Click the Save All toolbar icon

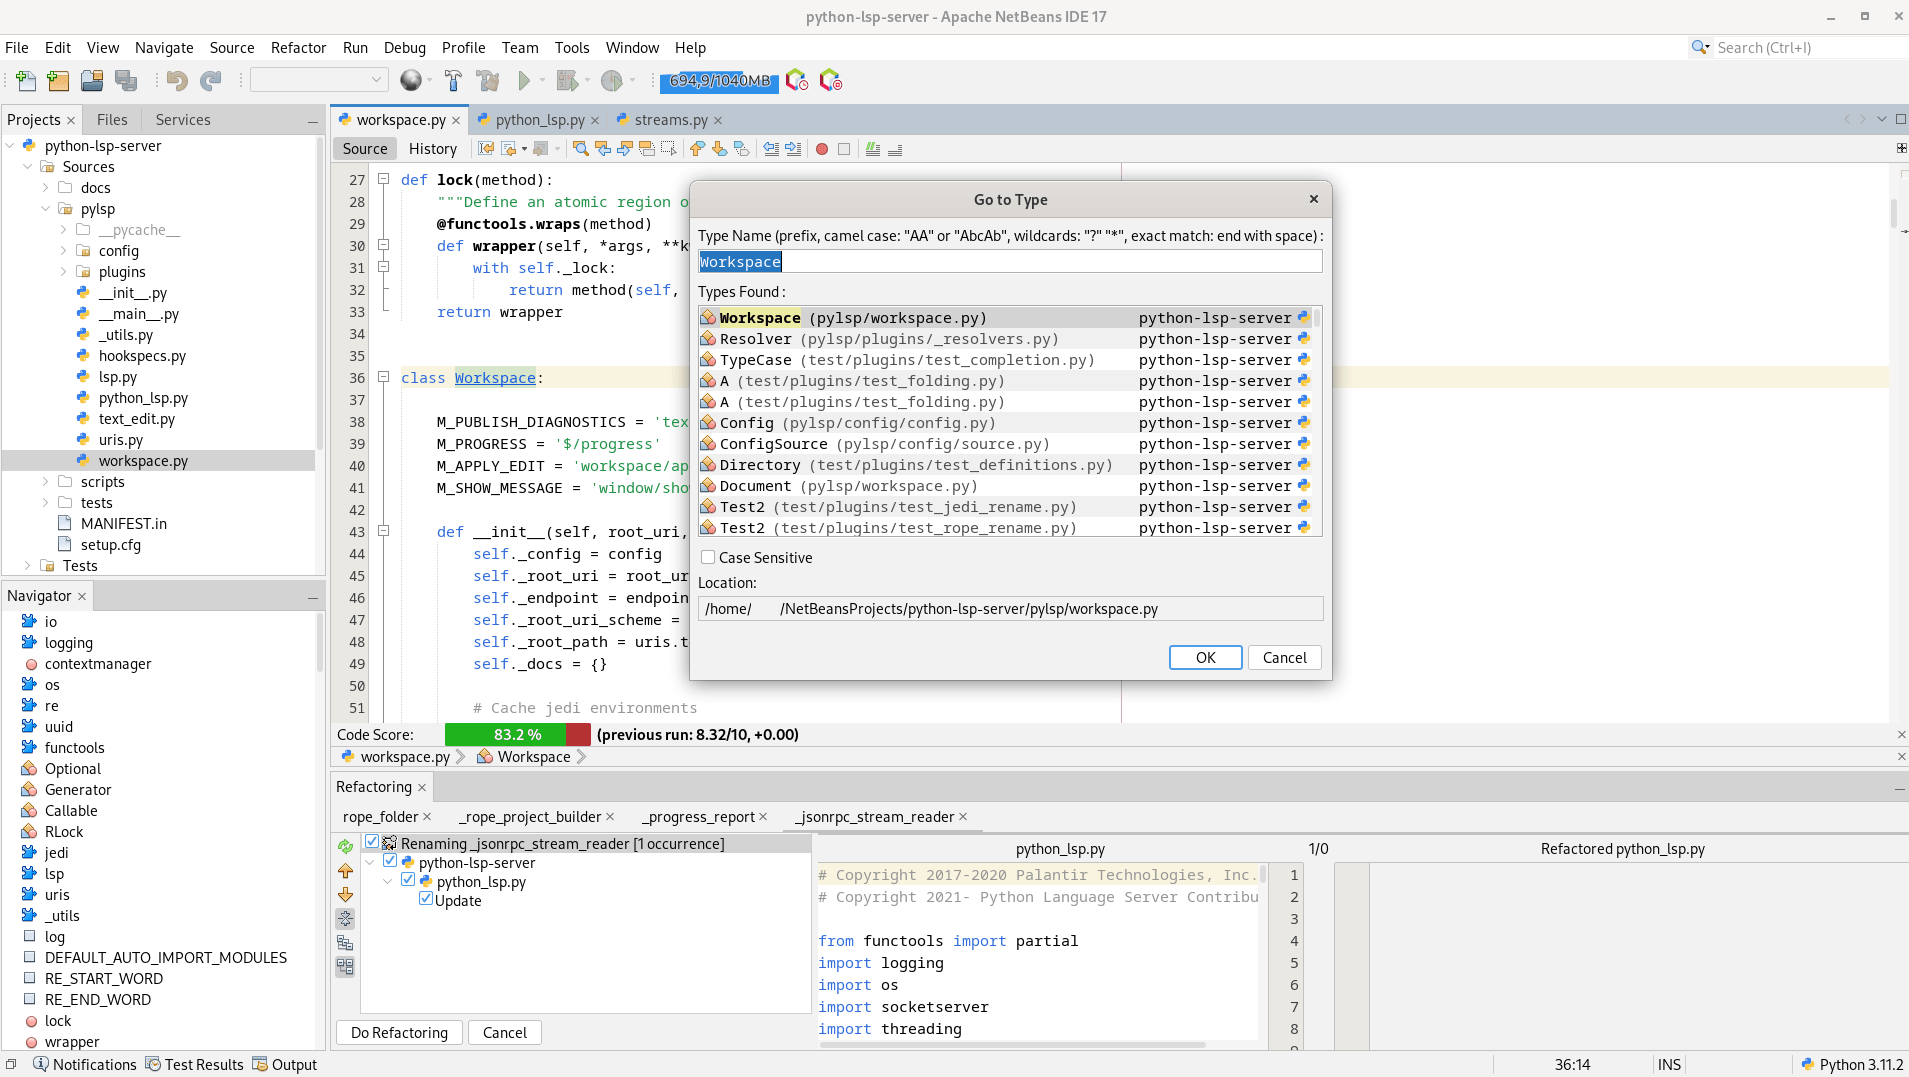125,81
